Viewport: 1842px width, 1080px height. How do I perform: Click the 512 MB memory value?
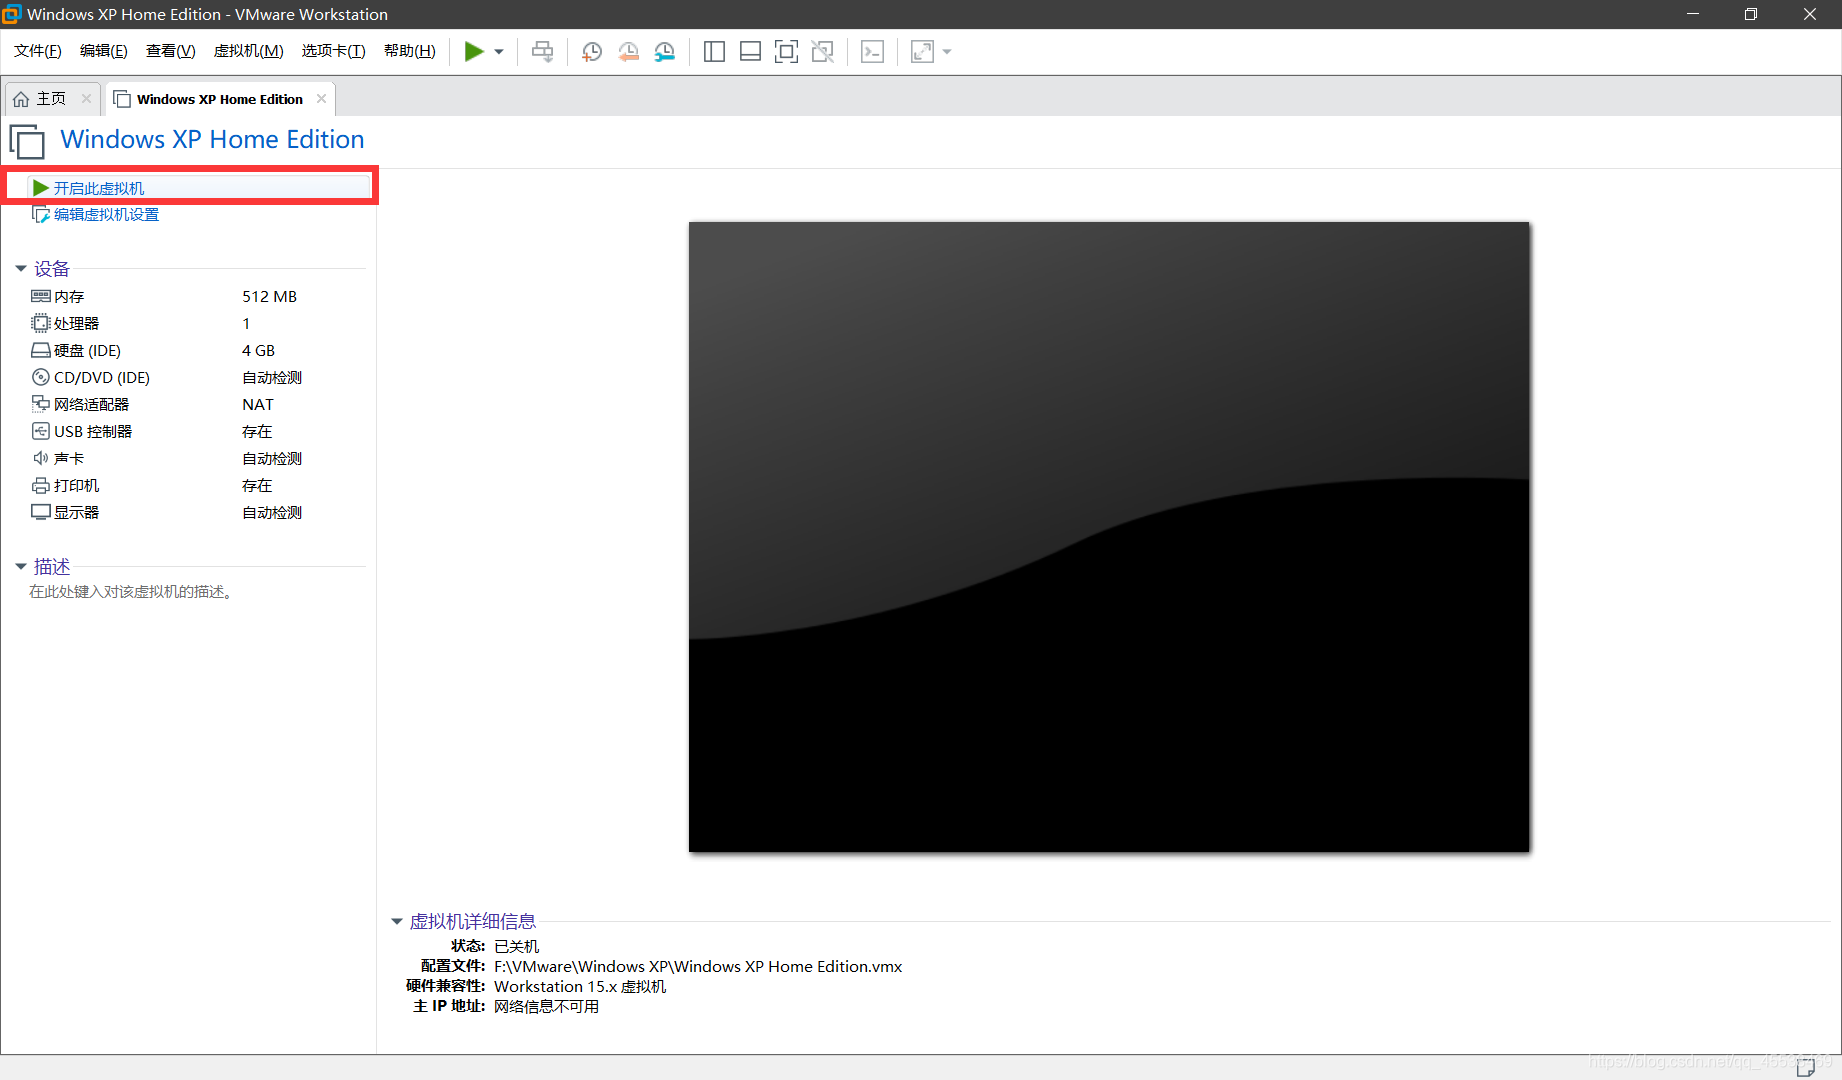tap(269, 296)
